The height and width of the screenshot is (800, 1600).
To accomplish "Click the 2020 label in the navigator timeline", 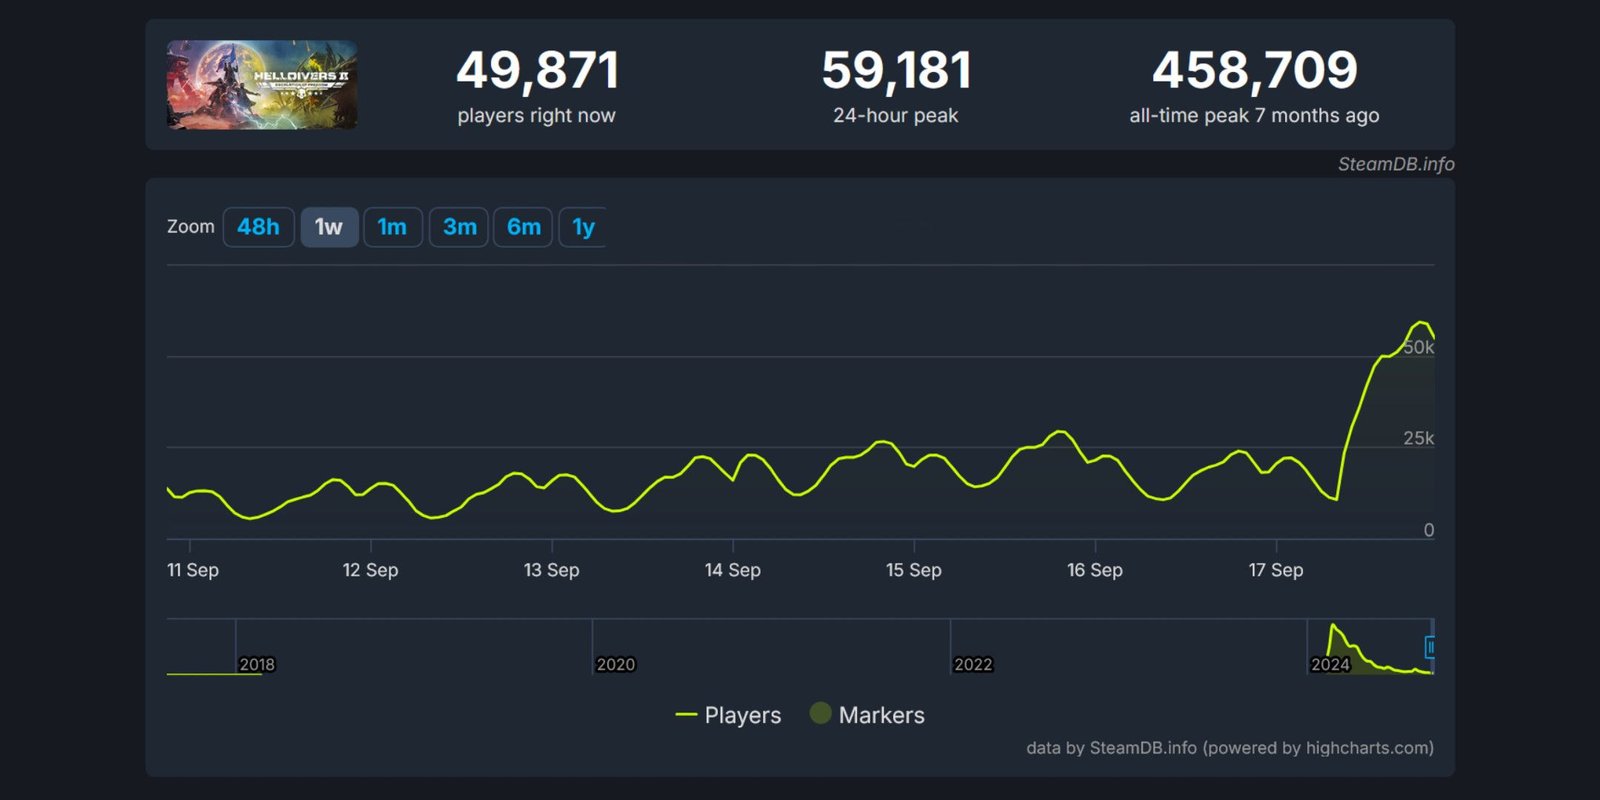I will tap(615, 664).
